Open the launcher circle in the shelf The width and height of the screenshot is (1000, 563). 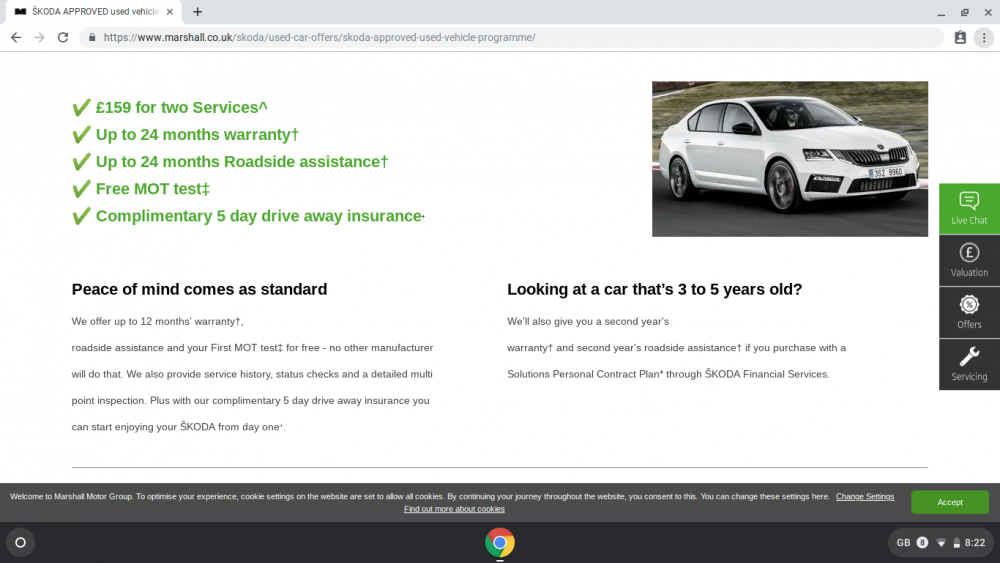[x=20, y=543]
